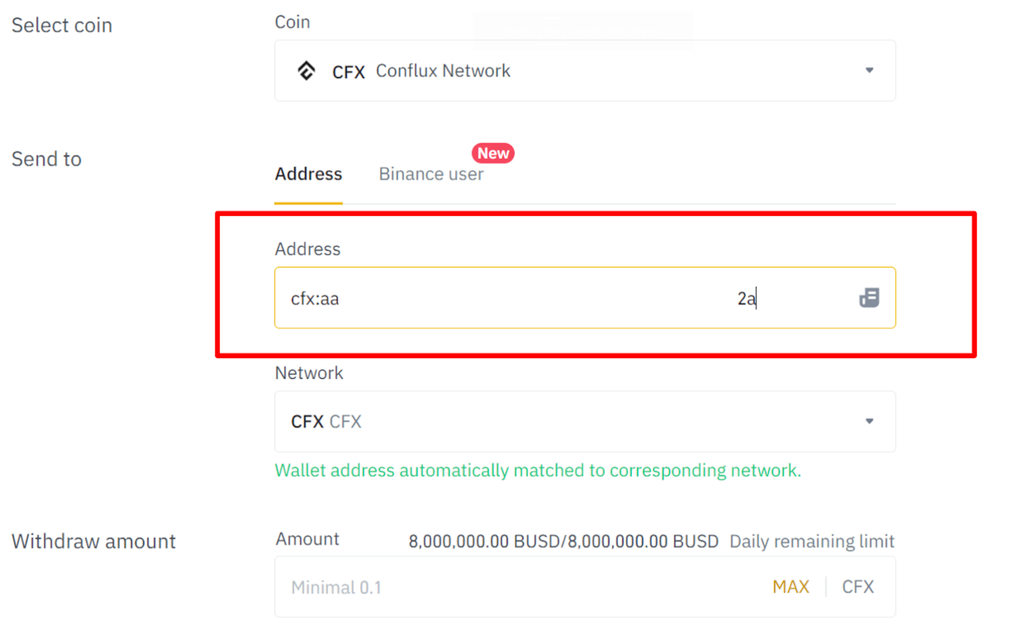Image resolution: width=1030 pixels, height=631 pixels.
Task: Click the Daily remaining limit text
Action: [811, 540]
